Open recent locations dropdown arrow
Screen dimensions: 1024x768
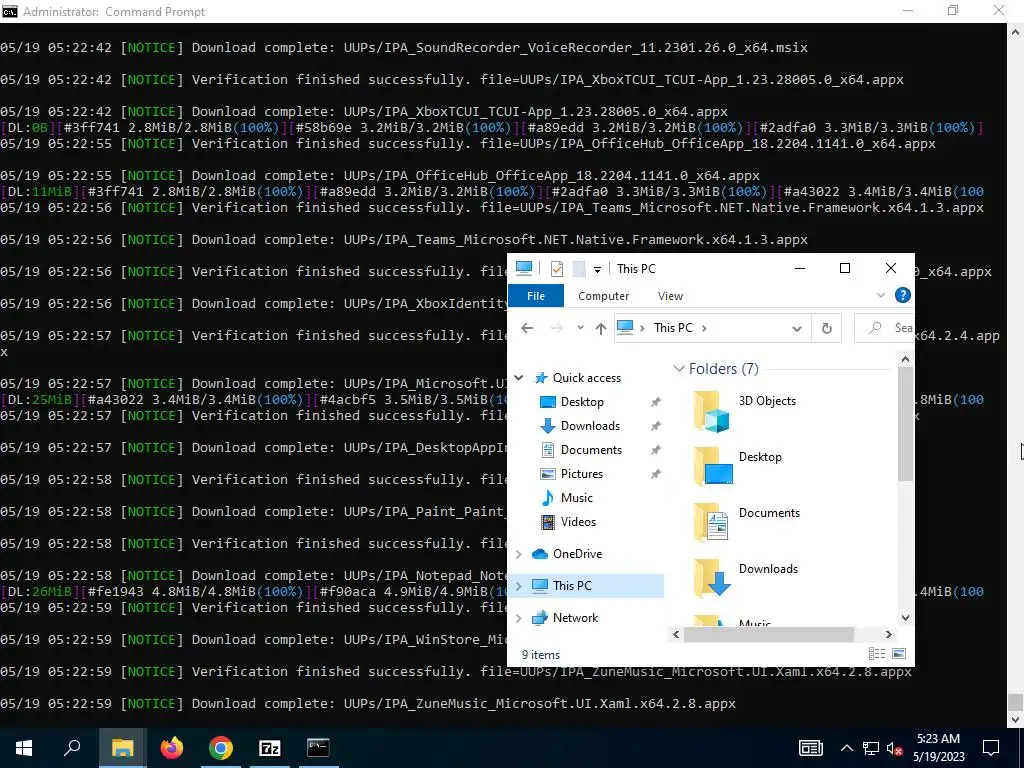pos(580,328)
